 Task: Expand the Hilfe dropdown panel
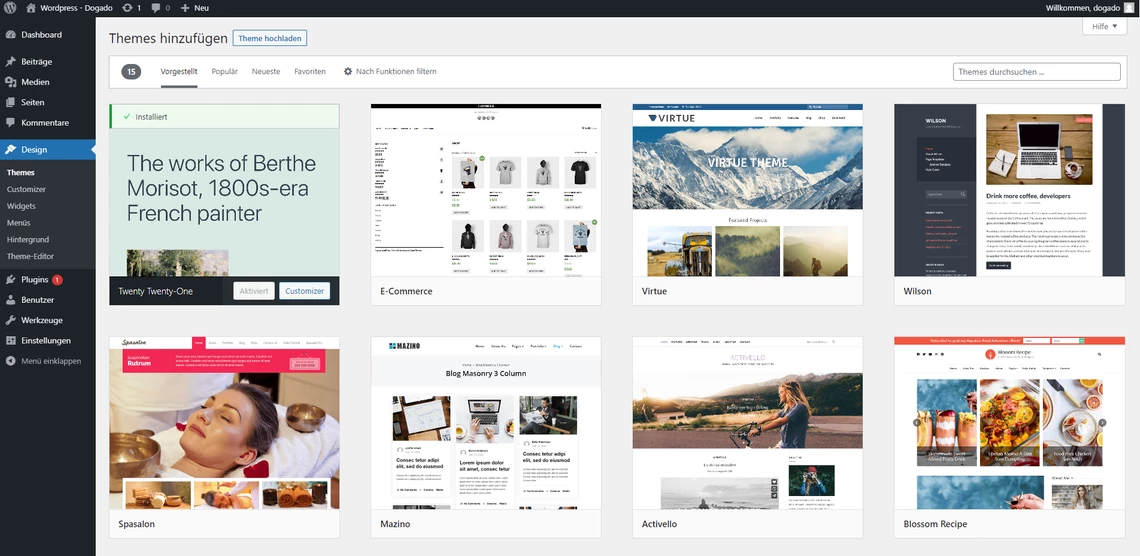[1104, 27]
